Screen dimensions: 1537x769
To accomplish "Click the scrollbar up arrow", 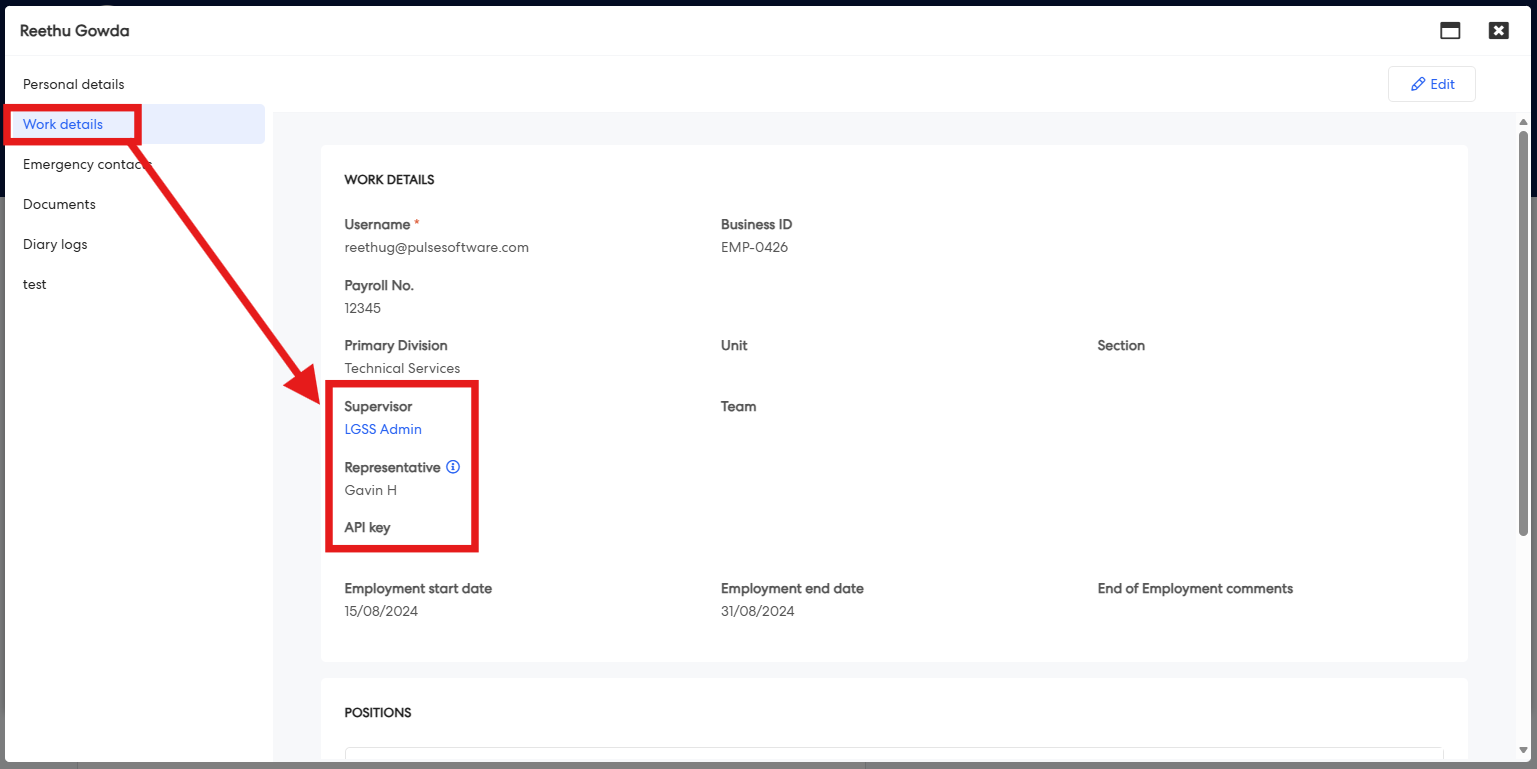I will tap(1523, 121).
